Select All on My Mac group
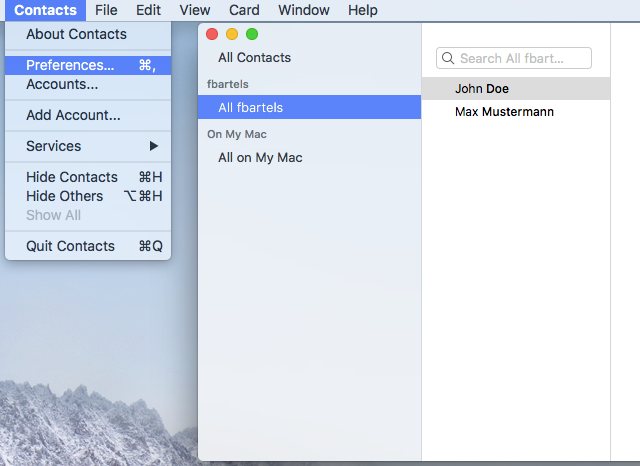Viewport: 640px width, 466px height. (x=309, y=158)
